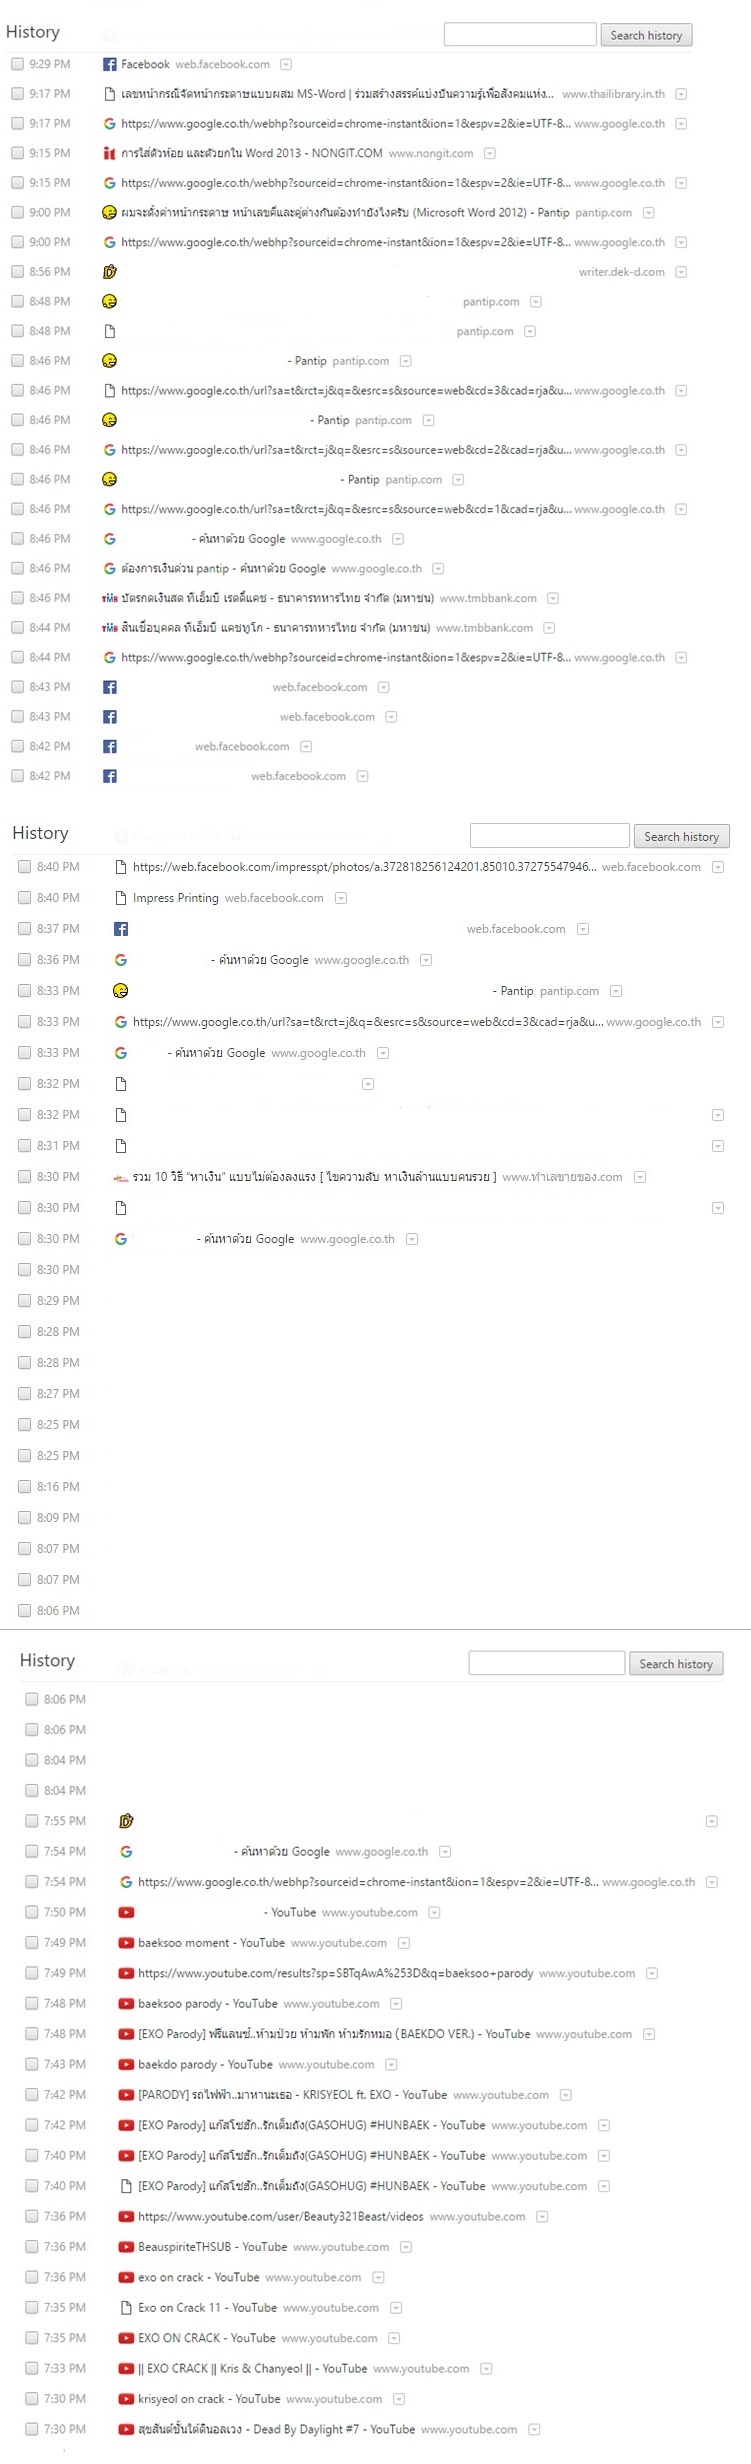
Task: Open the dropdown beside the krisyeol on crack entry
Action: [399, 2398]
